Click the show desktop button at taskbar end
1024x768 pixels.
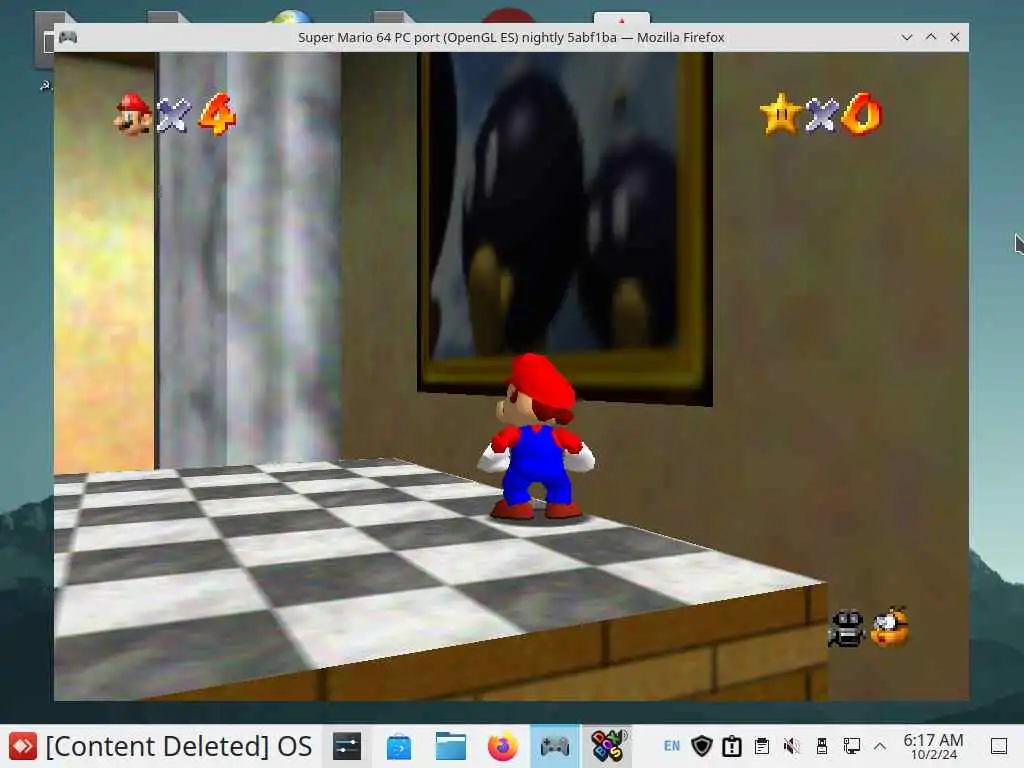click(x=999, y=746)
